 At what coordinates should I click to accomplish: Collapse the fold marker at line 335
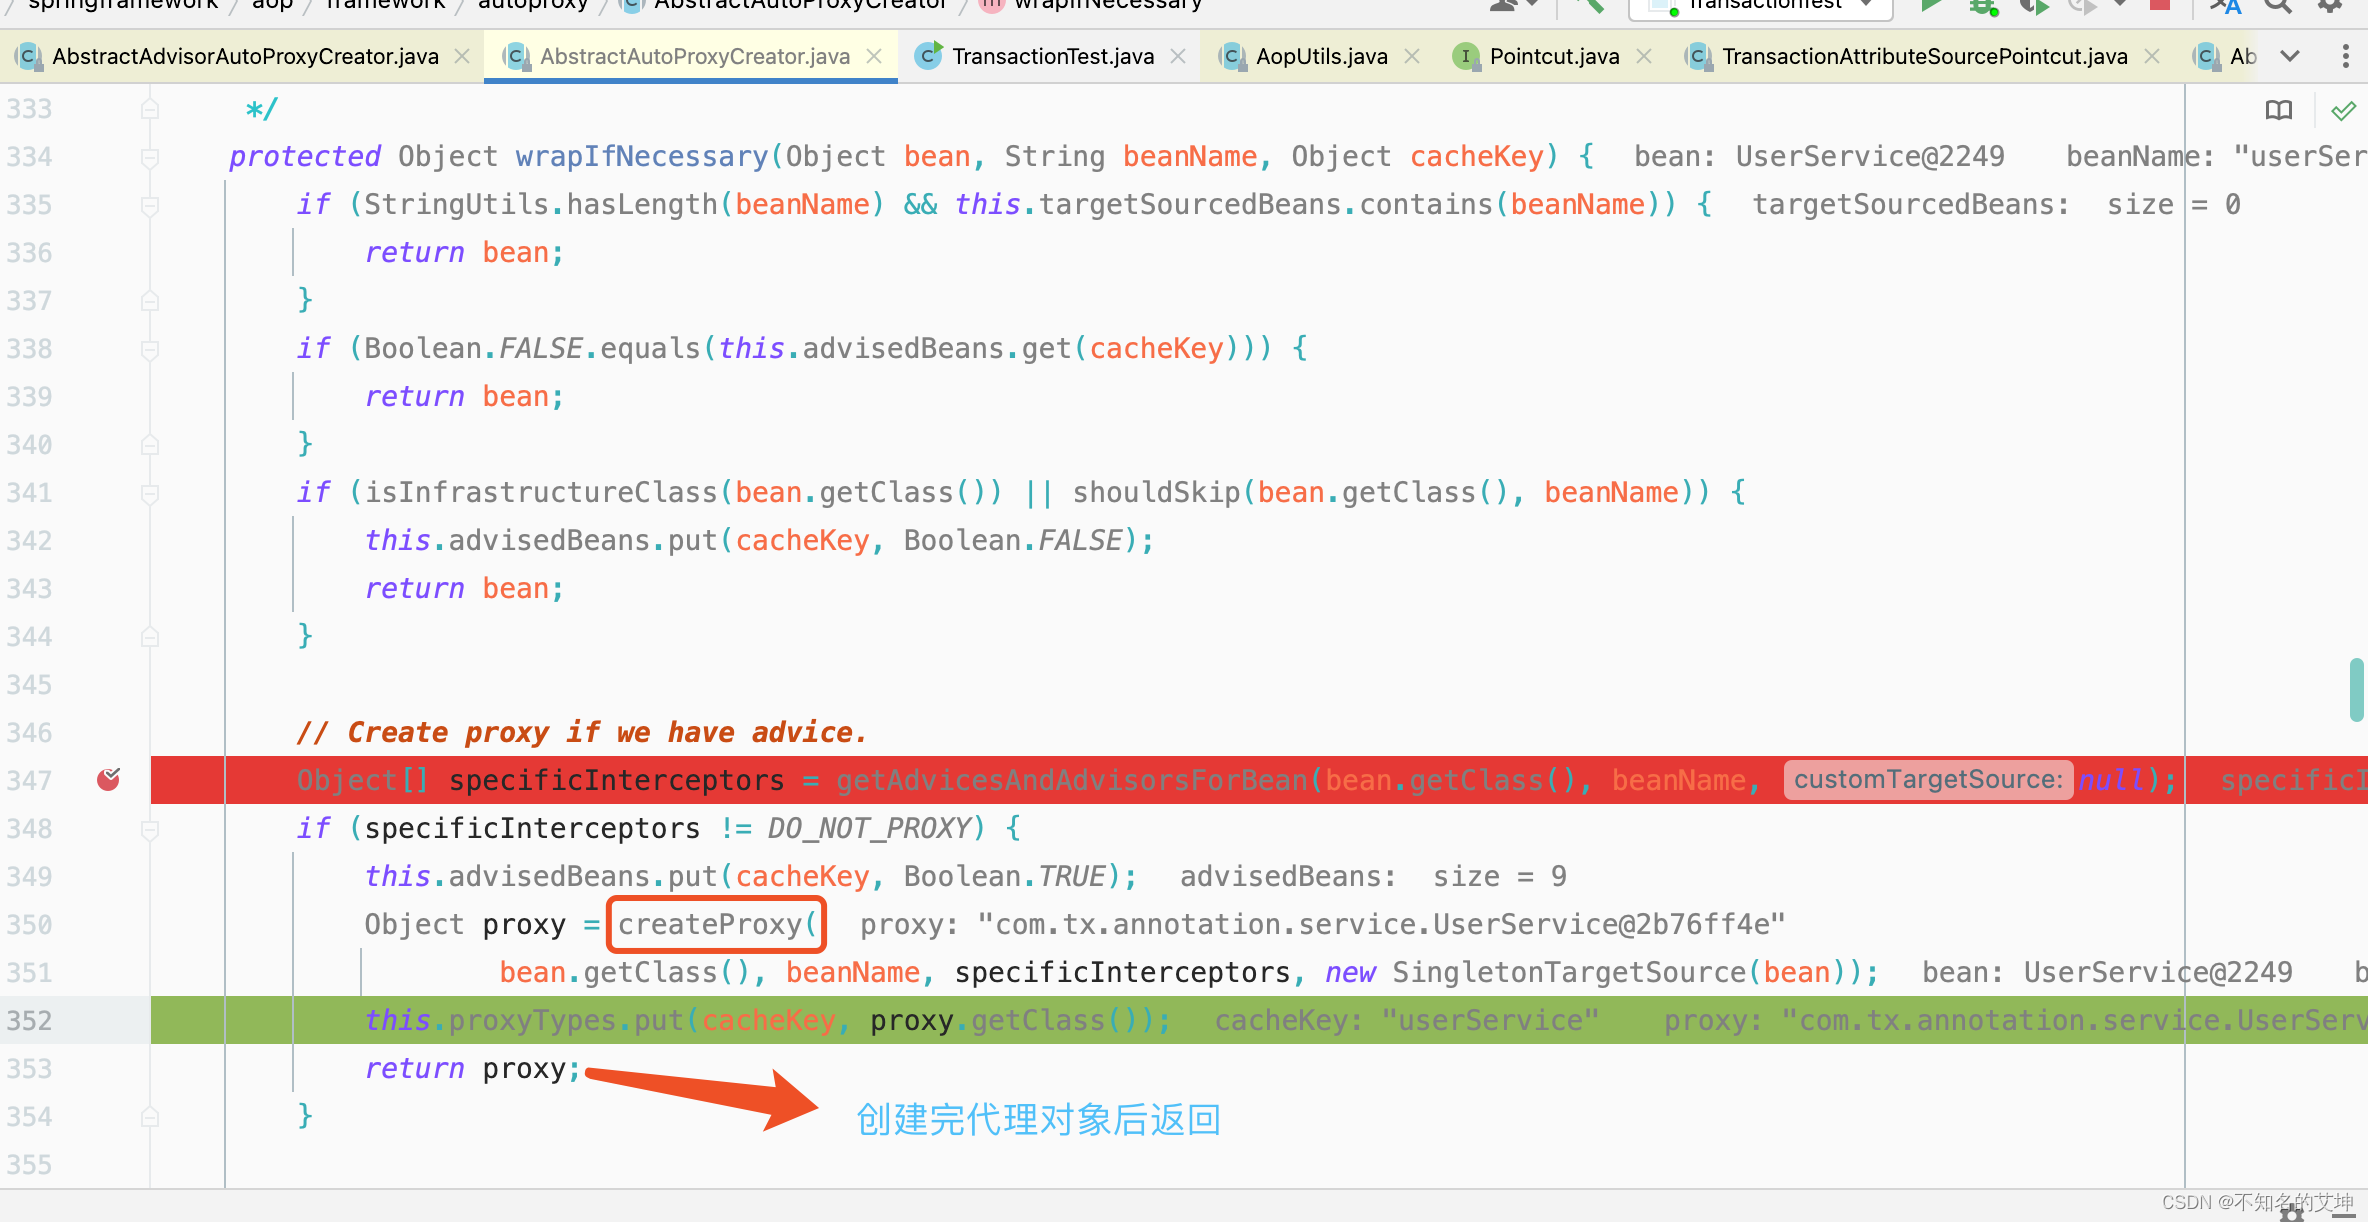click(150, 205)
